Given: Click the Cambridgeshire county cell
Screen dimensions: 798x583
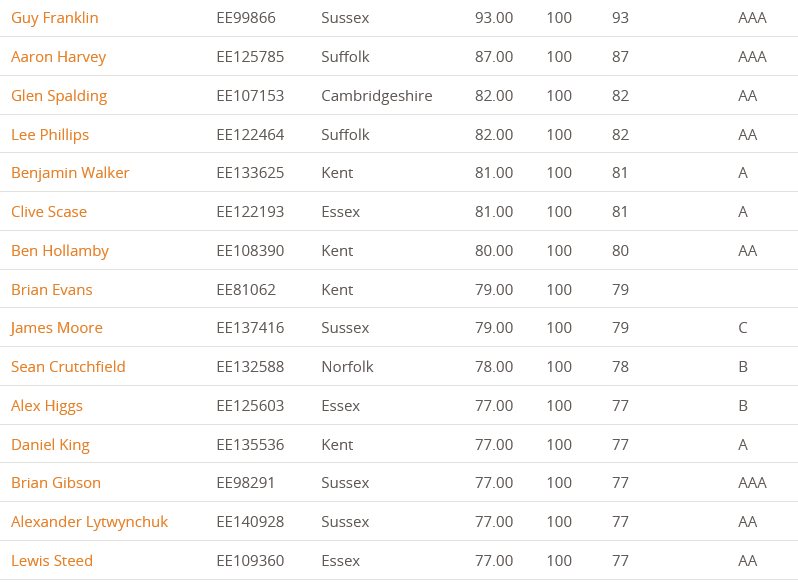Looking at the screenshot, I should coord(377,96).
